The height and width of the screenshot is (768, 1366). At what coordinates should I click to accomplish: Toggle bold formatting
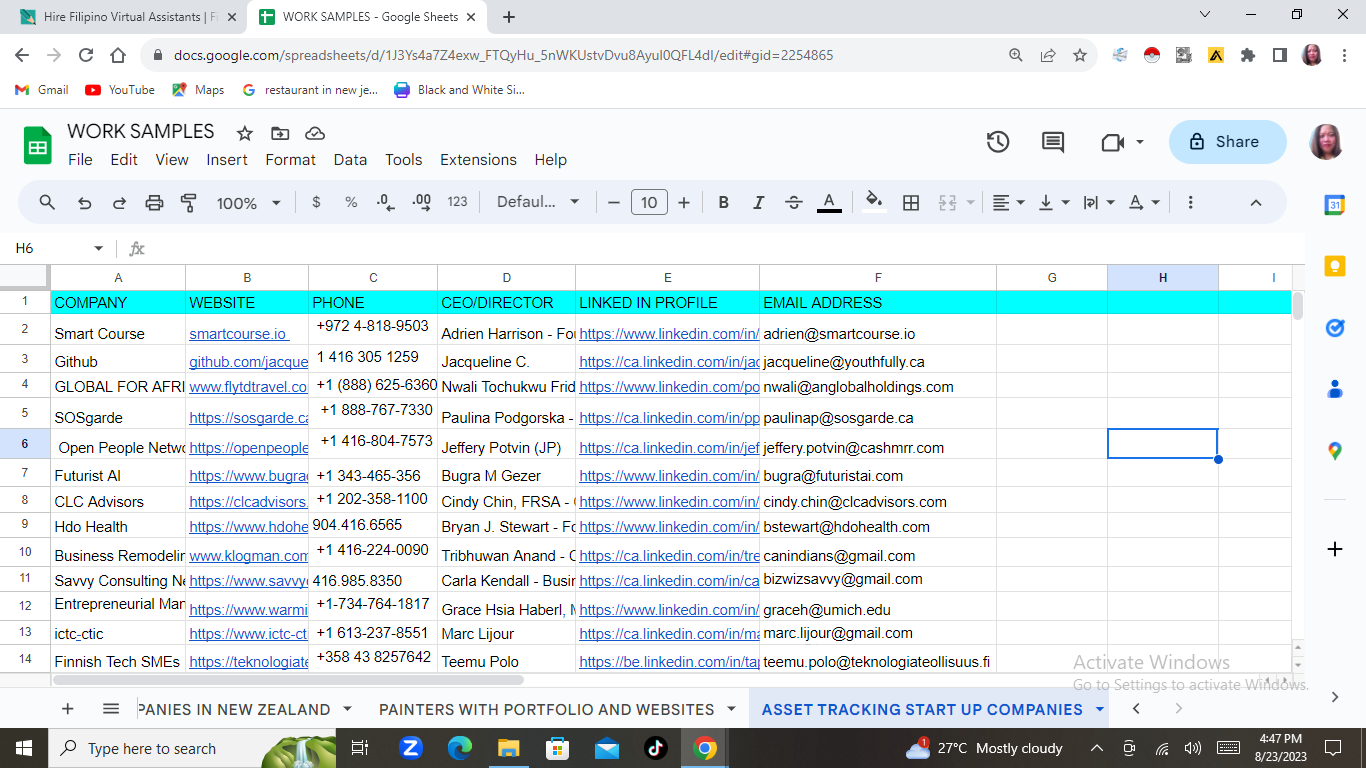click(724, 202)
